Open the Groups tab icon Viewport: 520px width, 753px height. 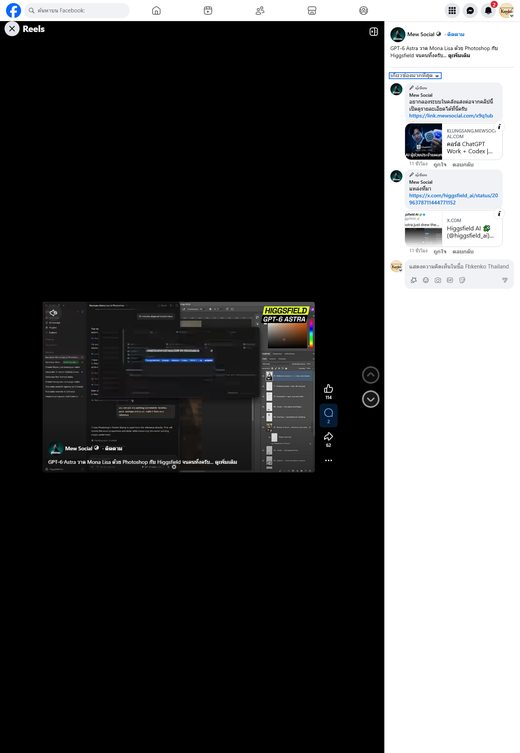[x=363, y=11]
